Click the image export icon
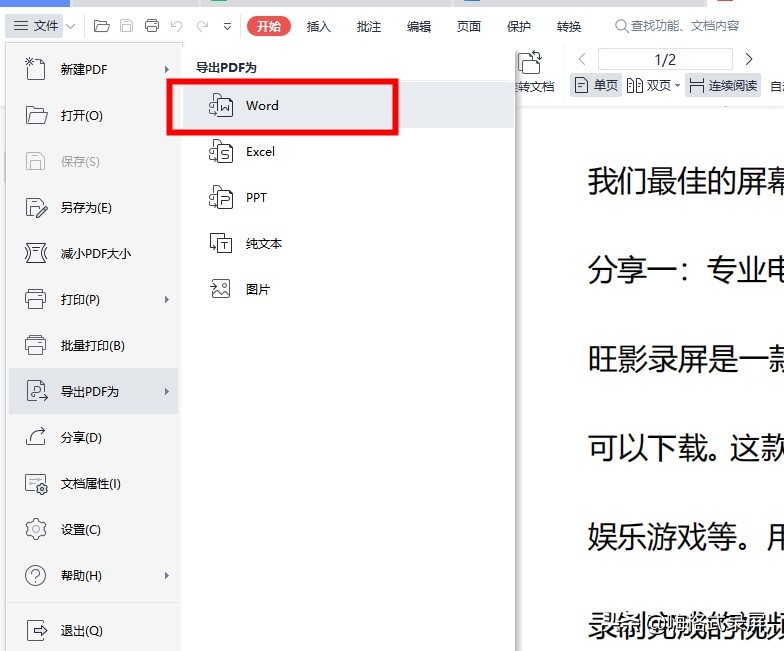This screenshot has width=784, height=651. (x=220, y=288)
